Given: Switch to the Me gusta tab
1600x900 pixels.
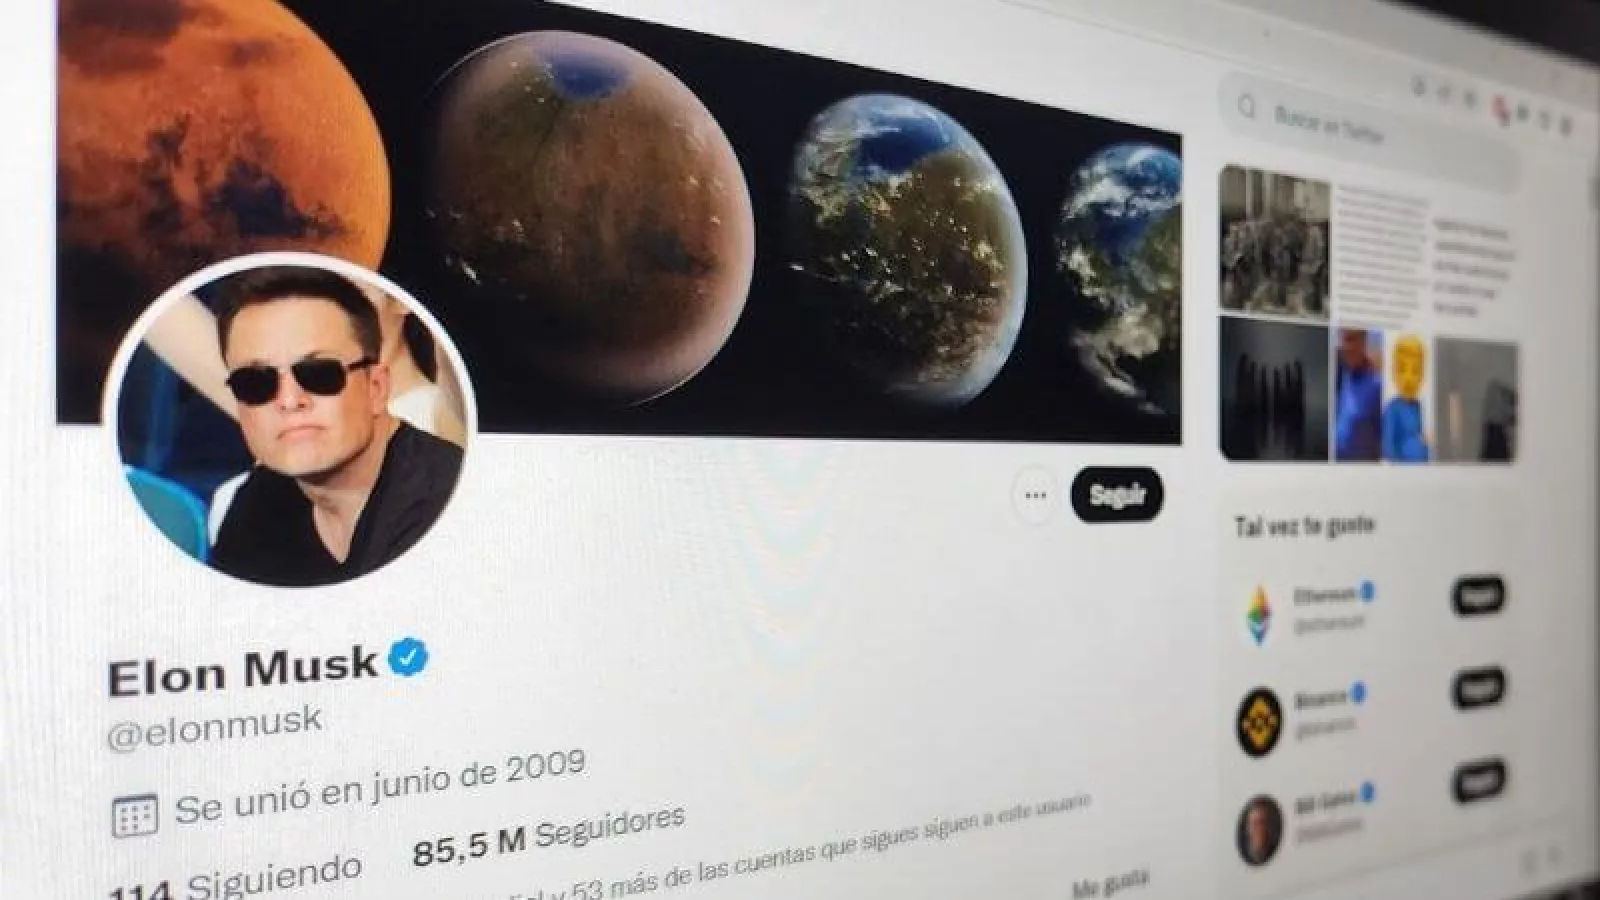Looking at the screenshot, I should pyautogui.click(x=1109, y=884).
